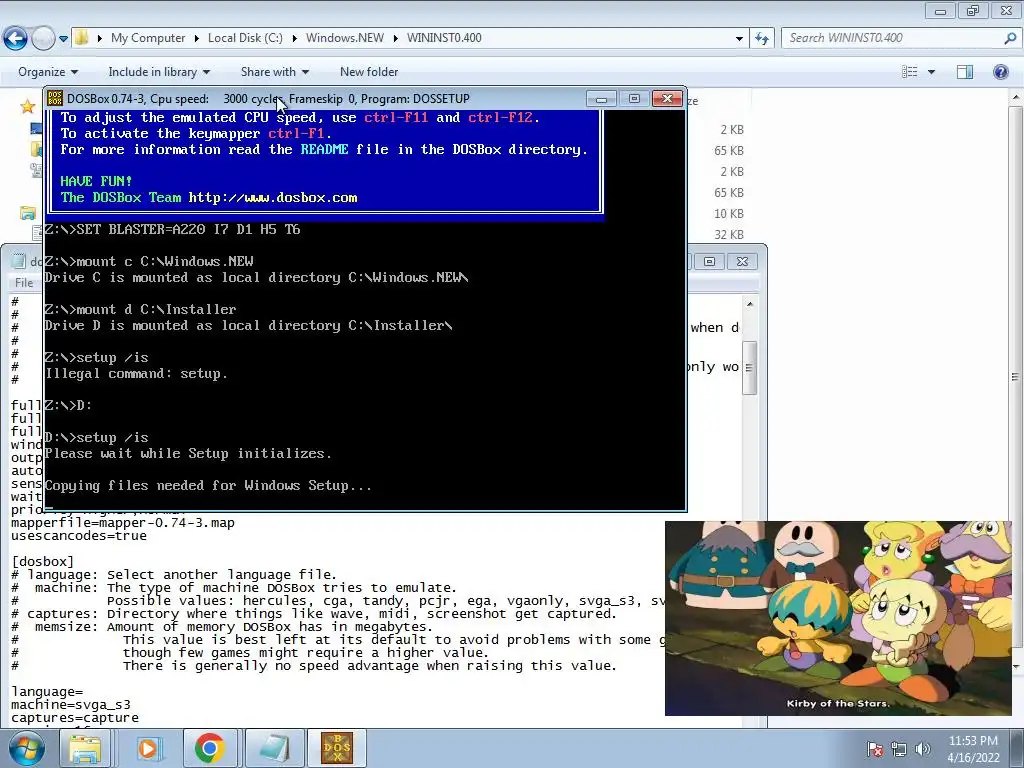
Task: Switch to DOSBox taskbar button
Action: pyautogui.click(x=336, y=748)
